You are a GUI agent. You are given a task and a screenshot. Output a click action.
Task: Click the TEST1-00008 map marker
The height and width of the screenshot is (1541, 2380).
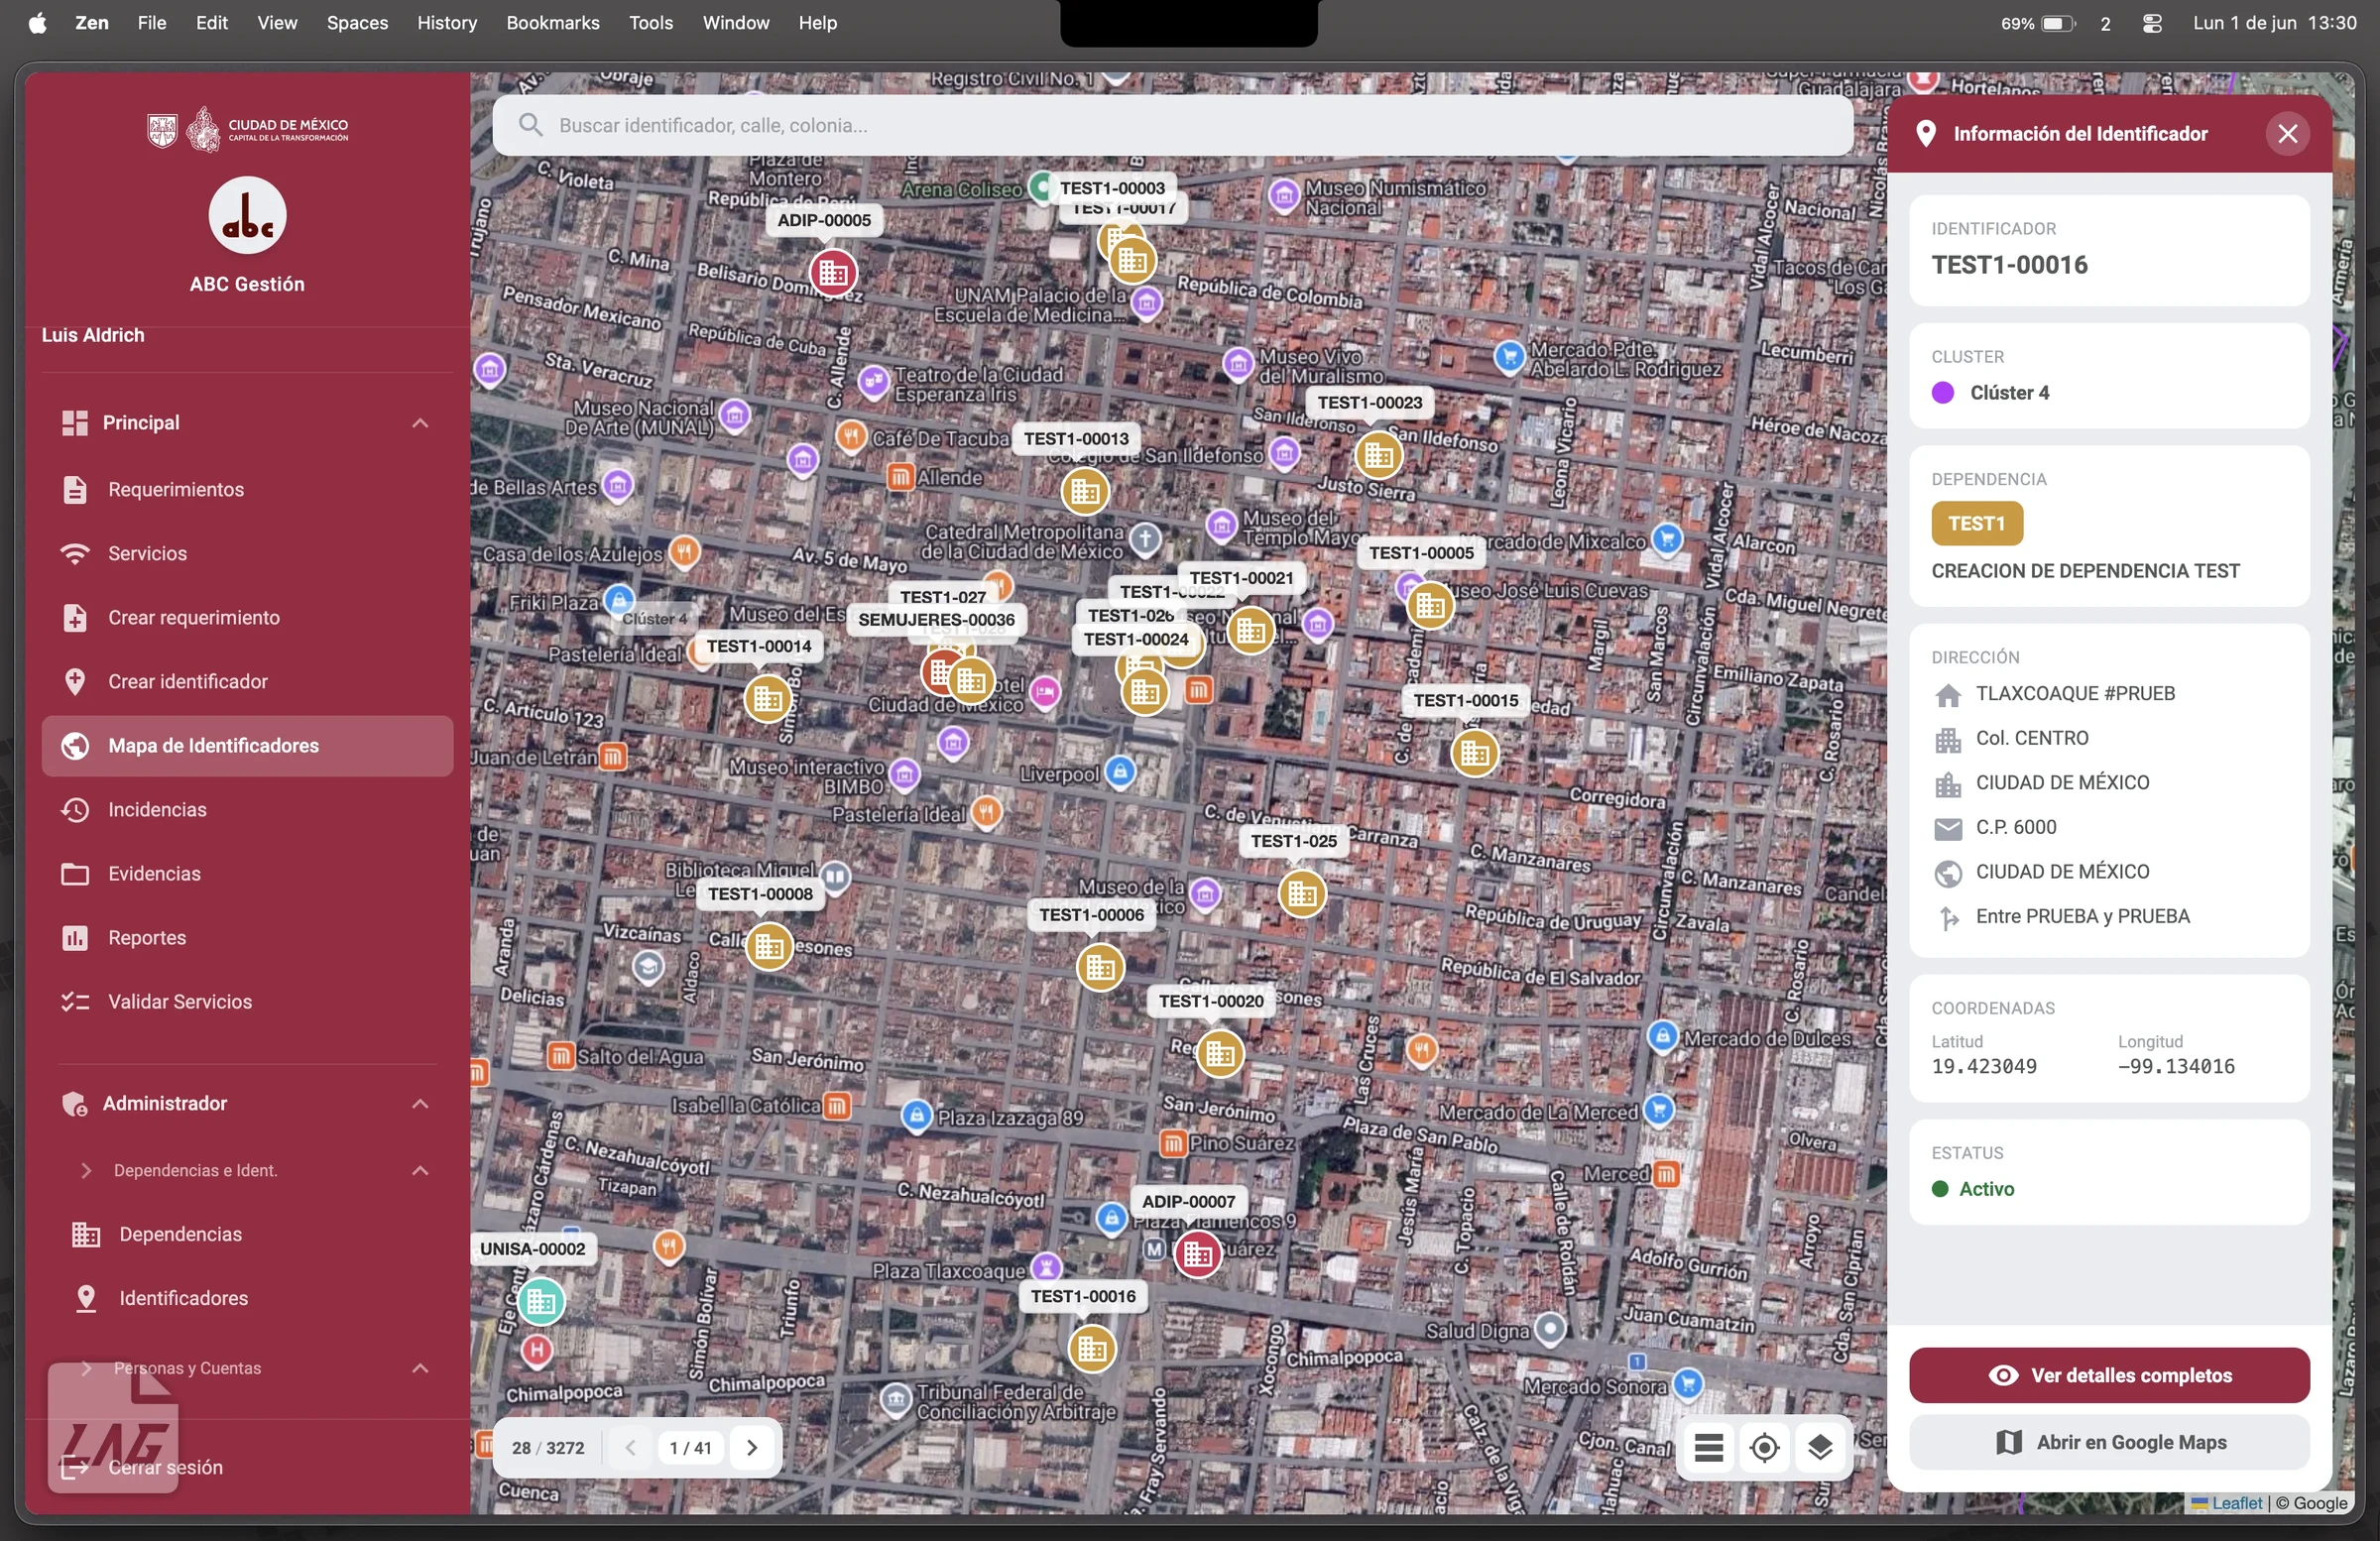[x=769, y=946]
